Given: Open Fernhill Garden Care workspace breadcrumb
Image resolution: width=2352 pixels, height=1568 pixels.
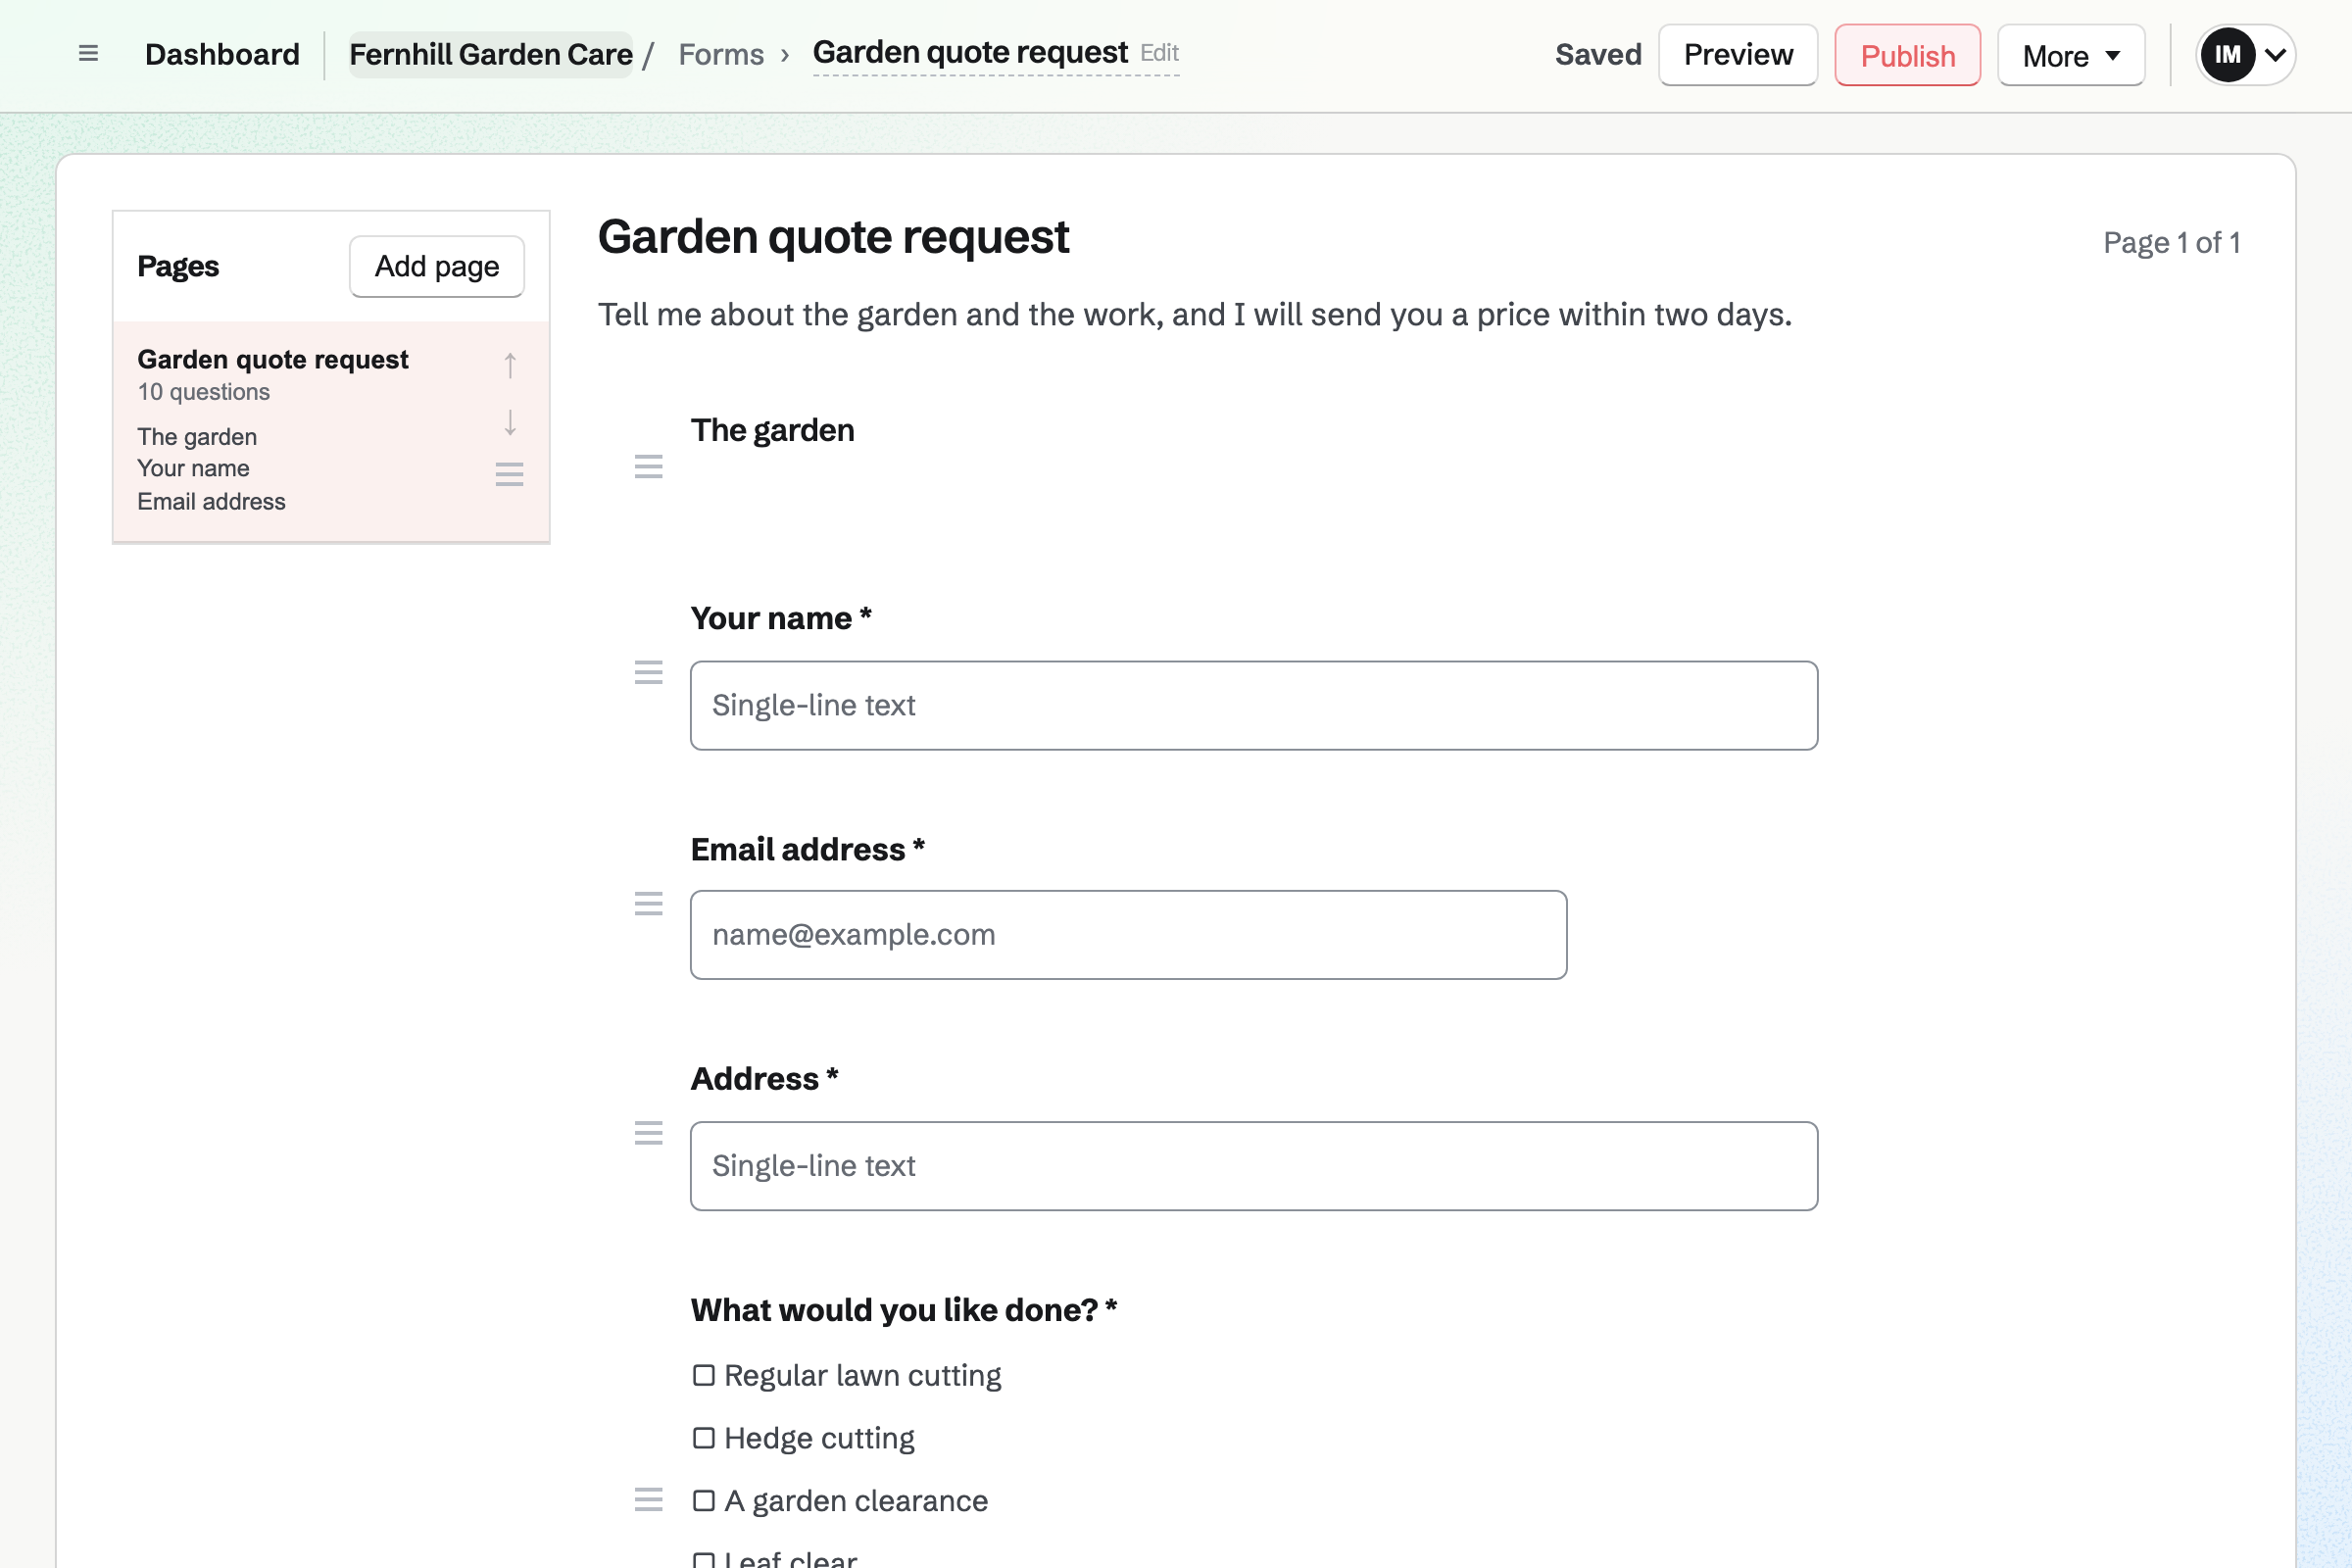Looking at the screenshot, I should coord(491,54).
